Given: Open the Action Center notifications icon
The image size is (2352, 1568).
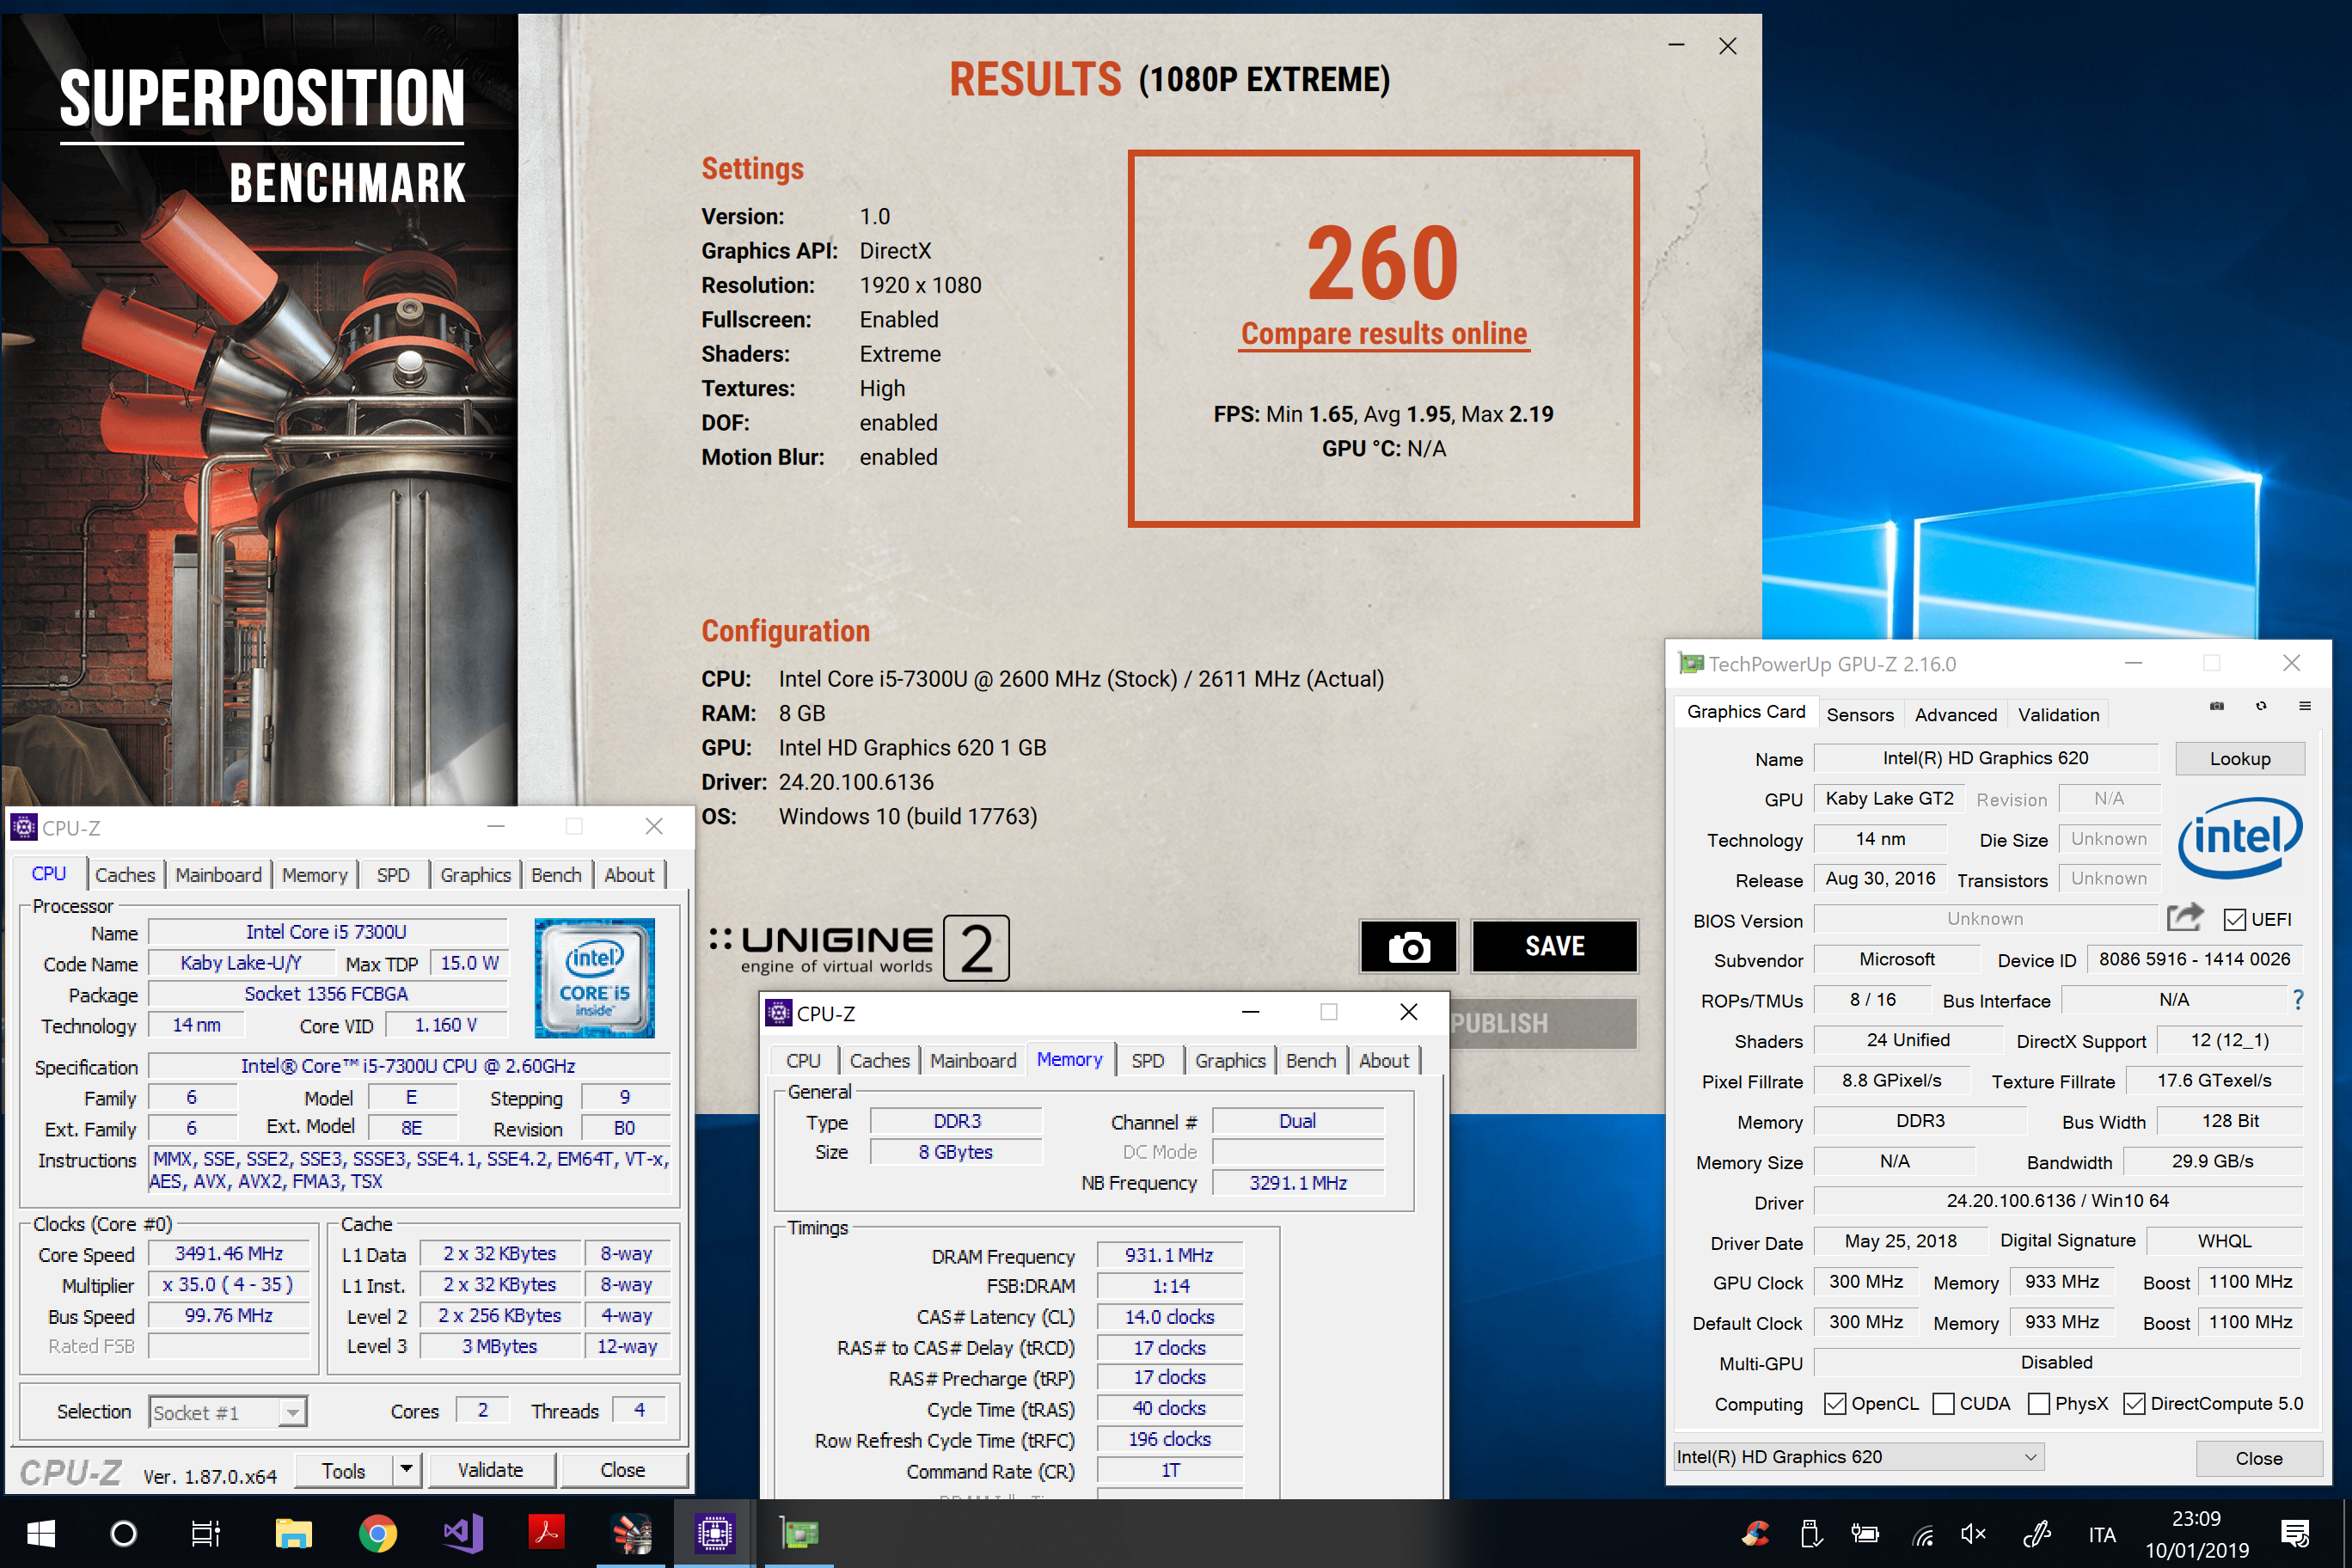Looking at the screenshot, I should (x=2296, y=1534).
